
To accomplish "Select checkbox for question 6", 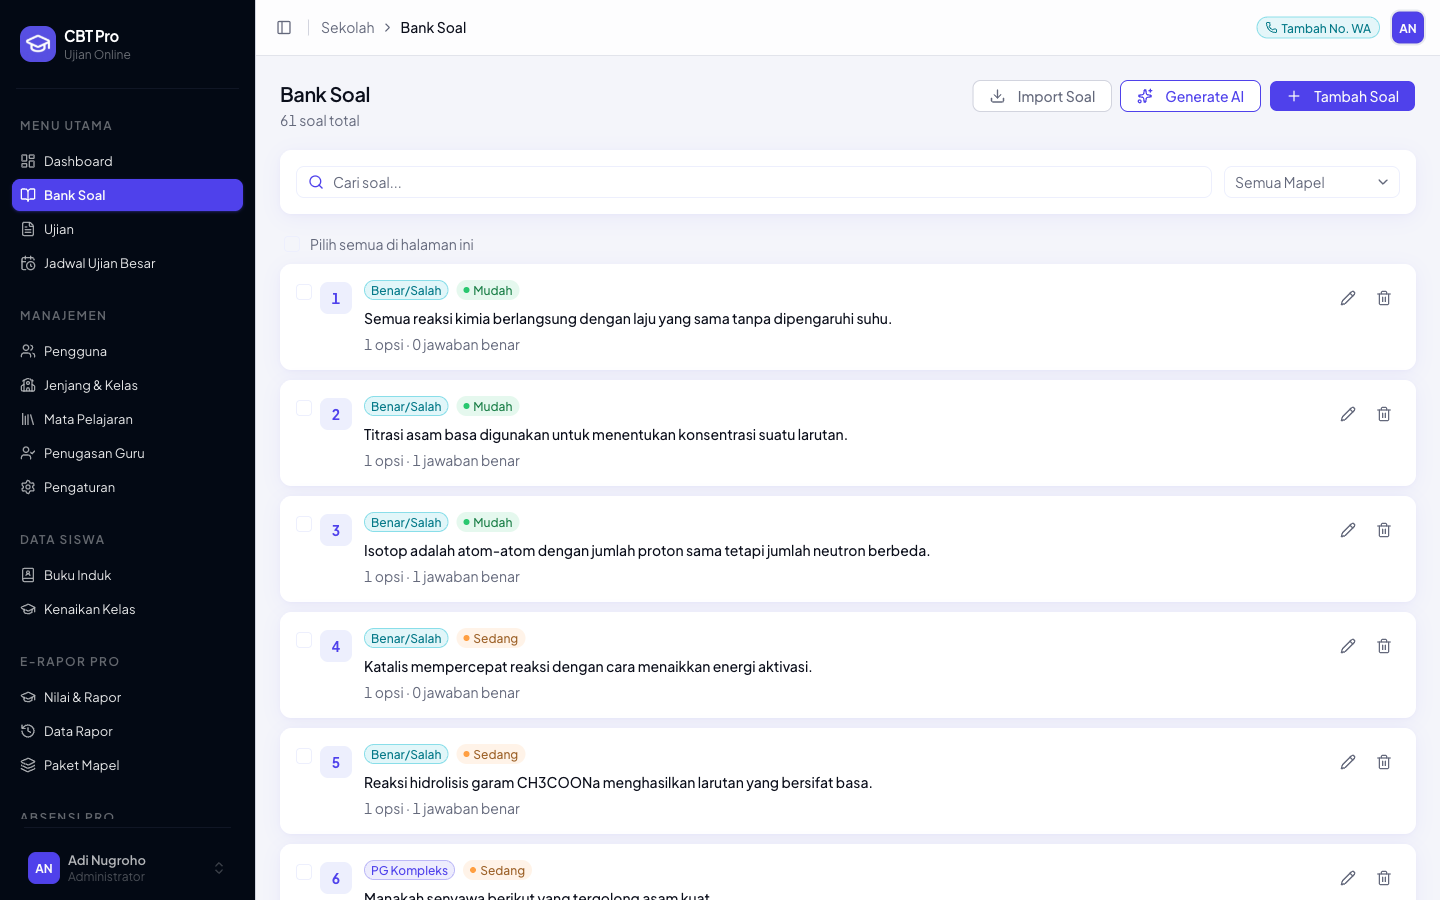I will click(x=304, y=872).
